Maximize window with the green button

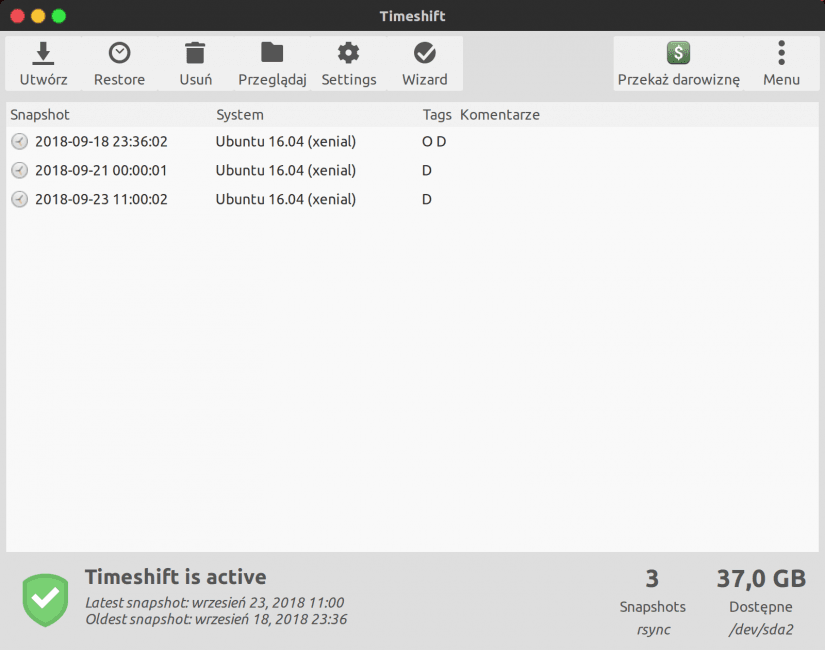[x=59, y=16]
